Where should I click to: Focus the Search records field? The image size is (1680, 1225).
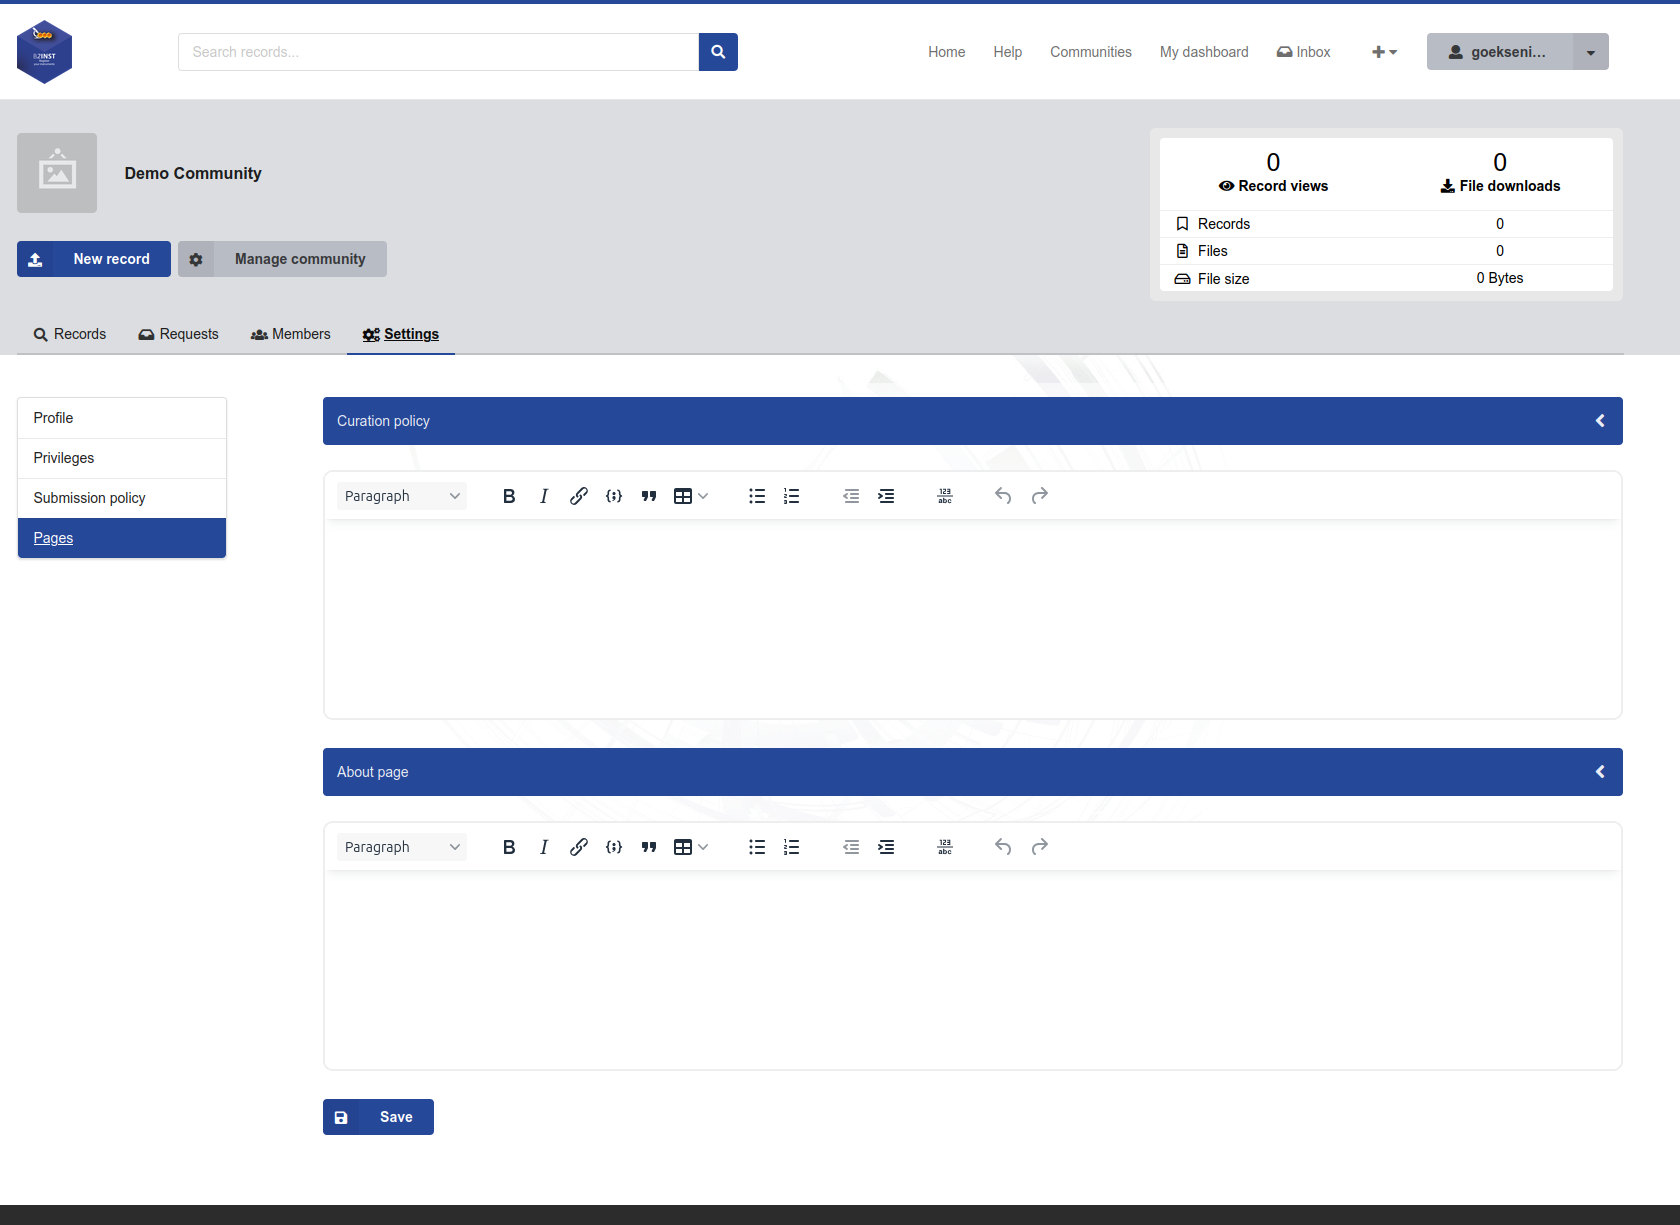[x=438, y=52]
